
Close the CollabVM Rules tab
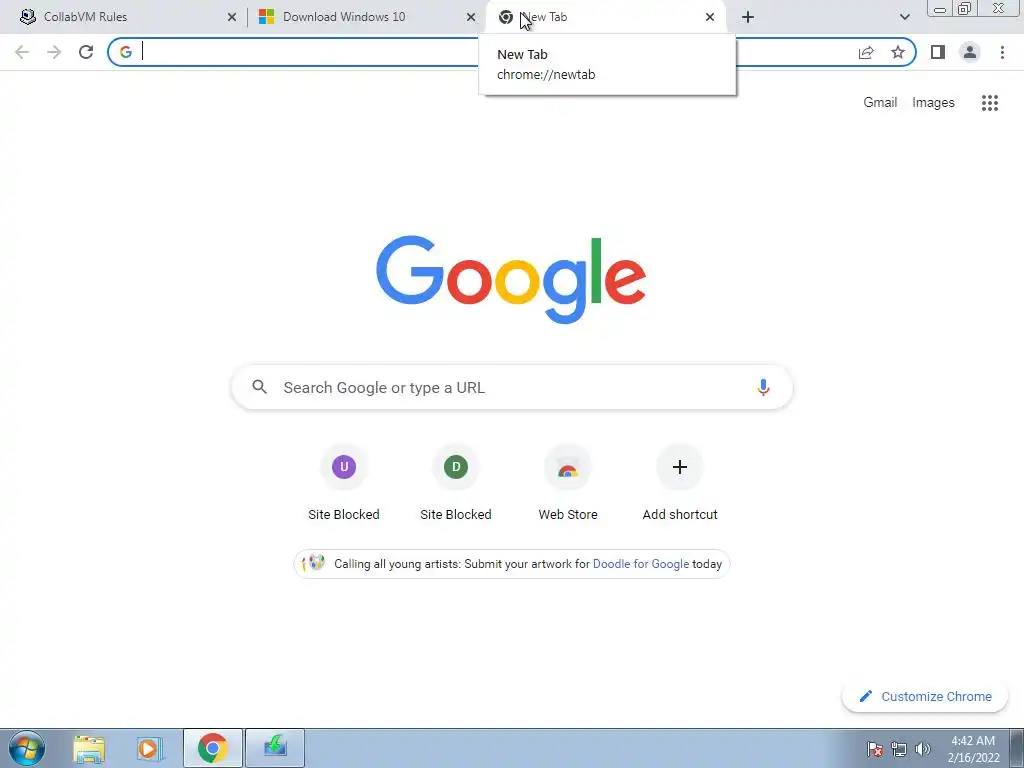pos(232,17)
